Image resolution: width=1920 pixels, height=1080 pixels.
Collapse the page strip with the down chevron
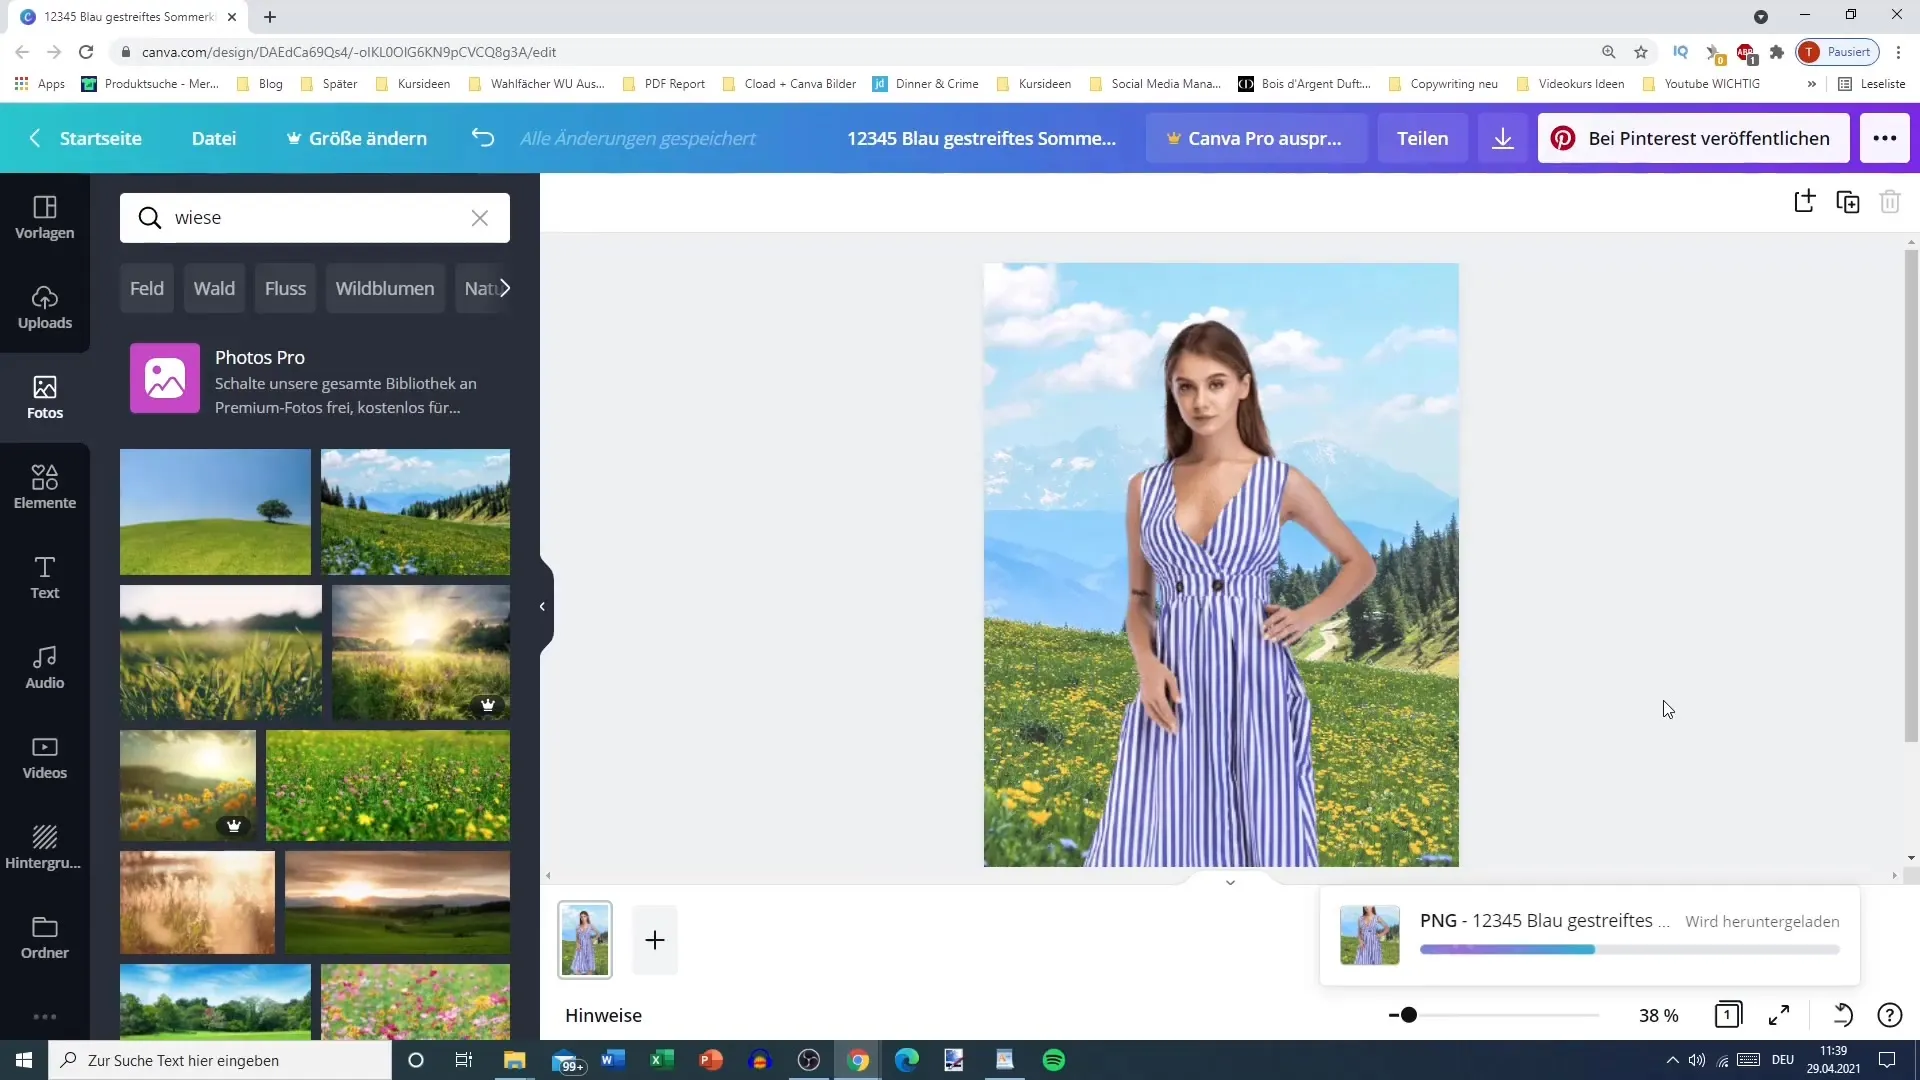coord(1230,882)
